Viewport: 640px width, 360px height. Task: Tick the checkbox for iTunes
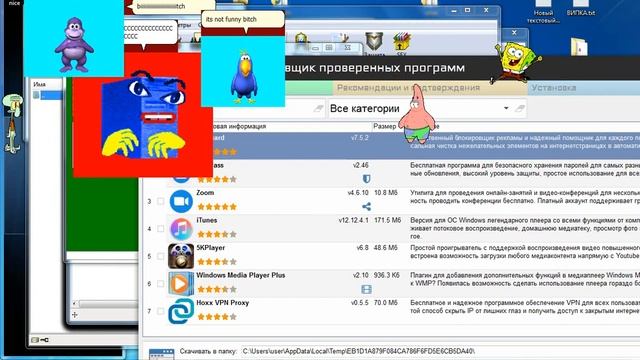(x=160, y=229)
